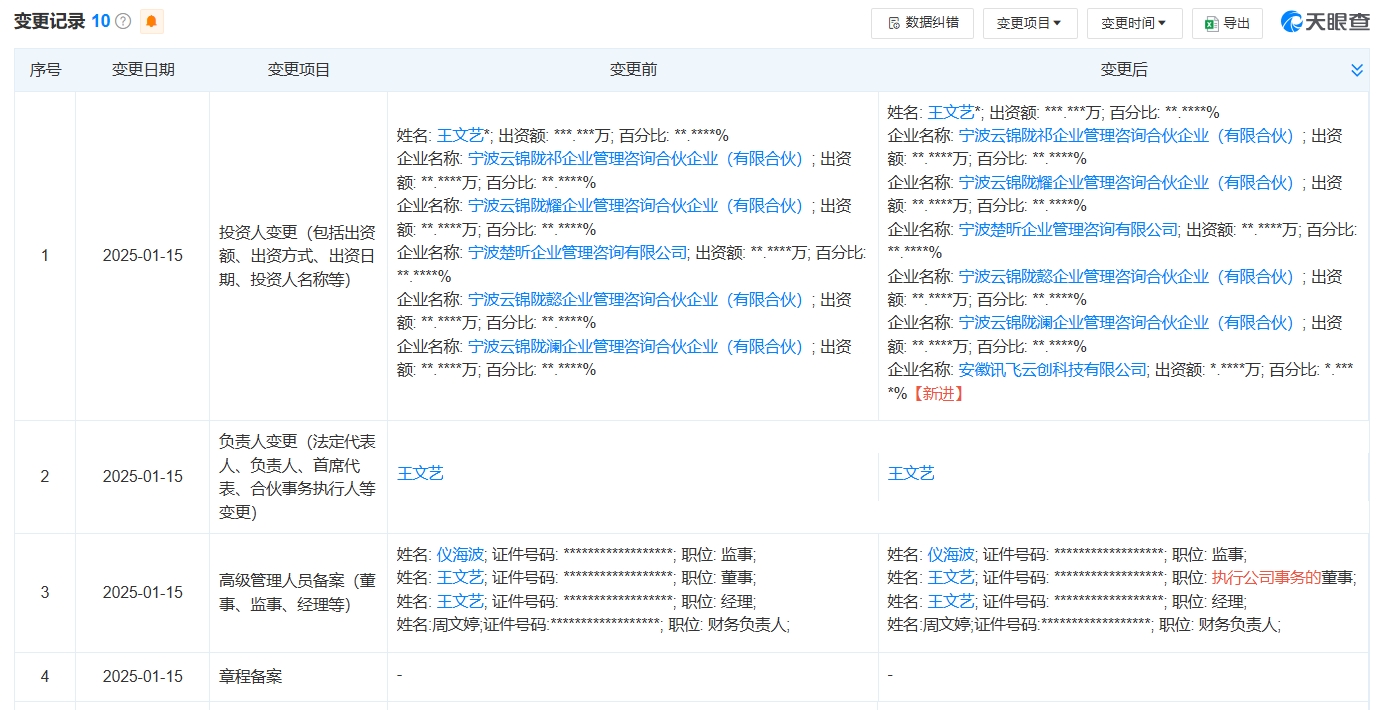Click the green Excel icon on the 导出 button
Viewport: 1382px width, 710px height.
point(1212,22)
